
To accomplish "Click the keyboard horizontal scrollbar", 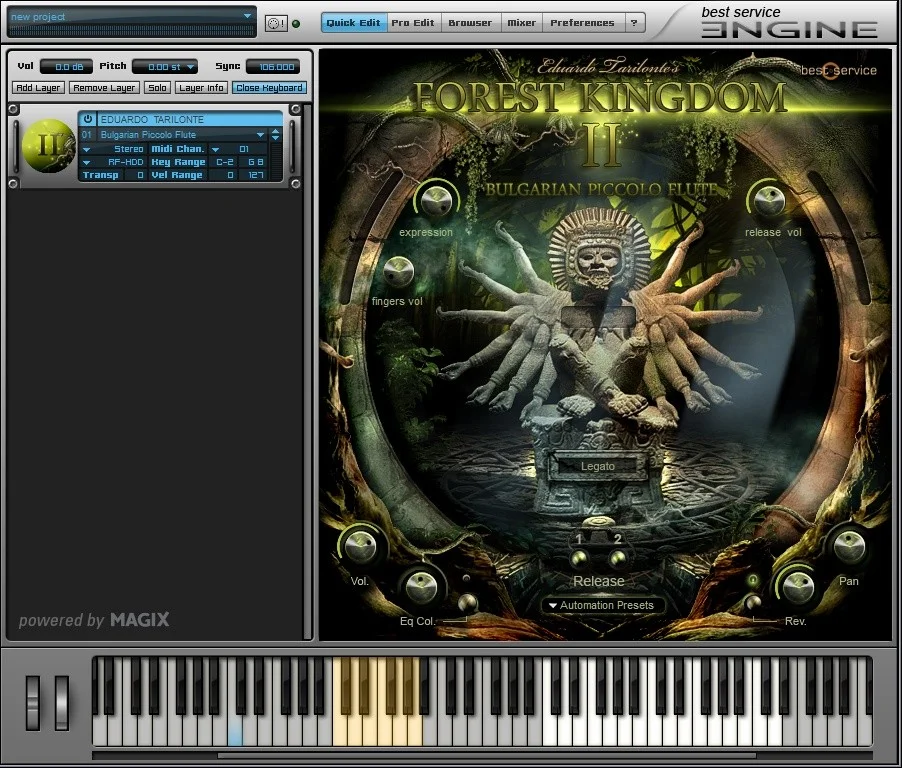I will [486, 755].
